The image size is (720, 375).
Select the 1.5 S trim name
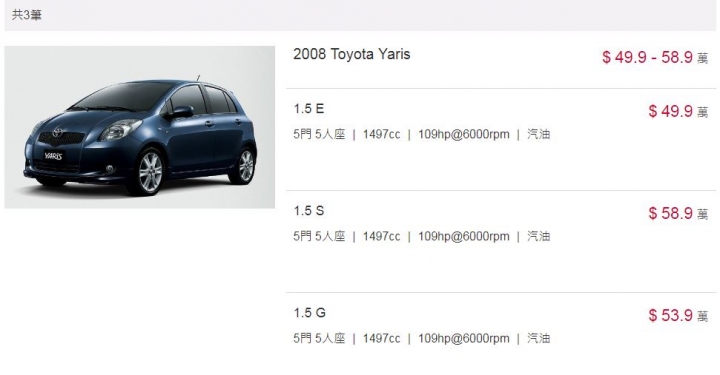pyautogui.click(x=309, y=211)
